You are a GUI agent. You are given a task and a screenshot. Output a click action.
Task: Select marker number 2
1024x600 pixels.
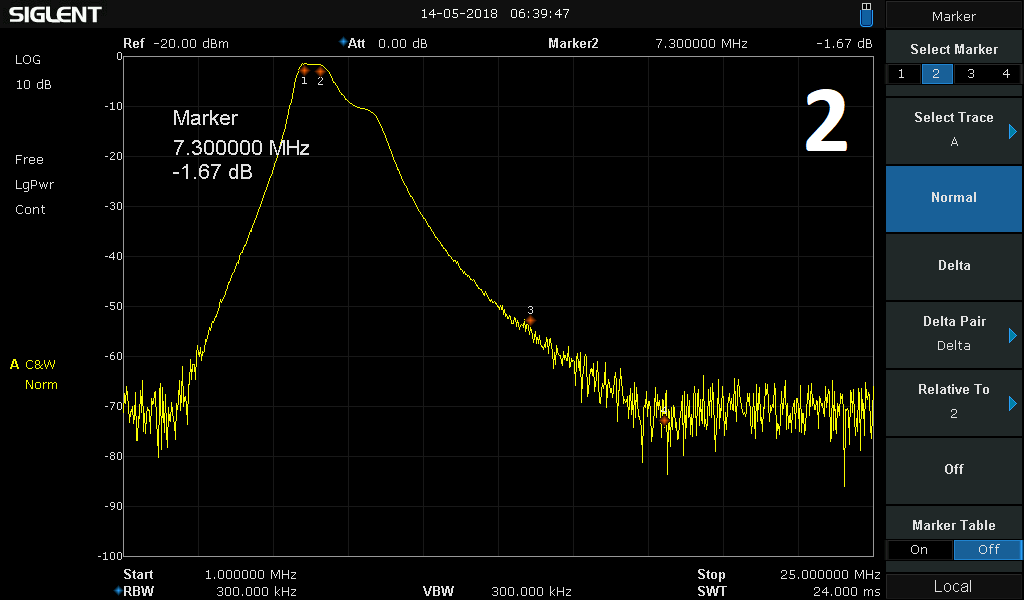click(x=936, y=74)
